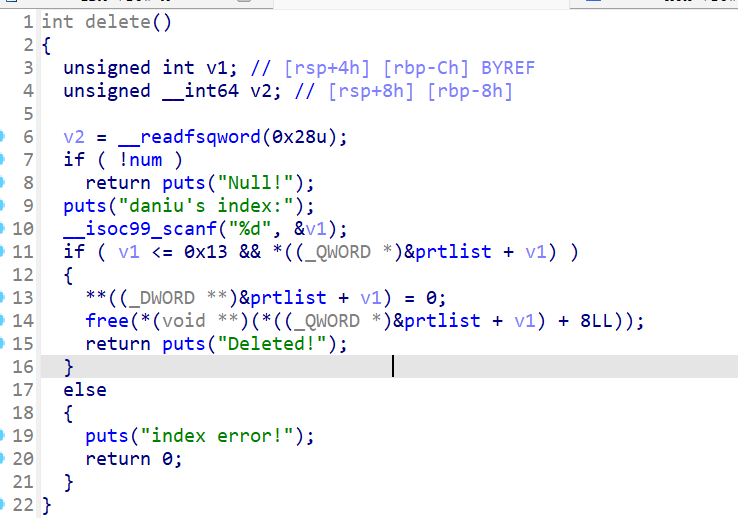Click the free function call

tap(107, 321)
